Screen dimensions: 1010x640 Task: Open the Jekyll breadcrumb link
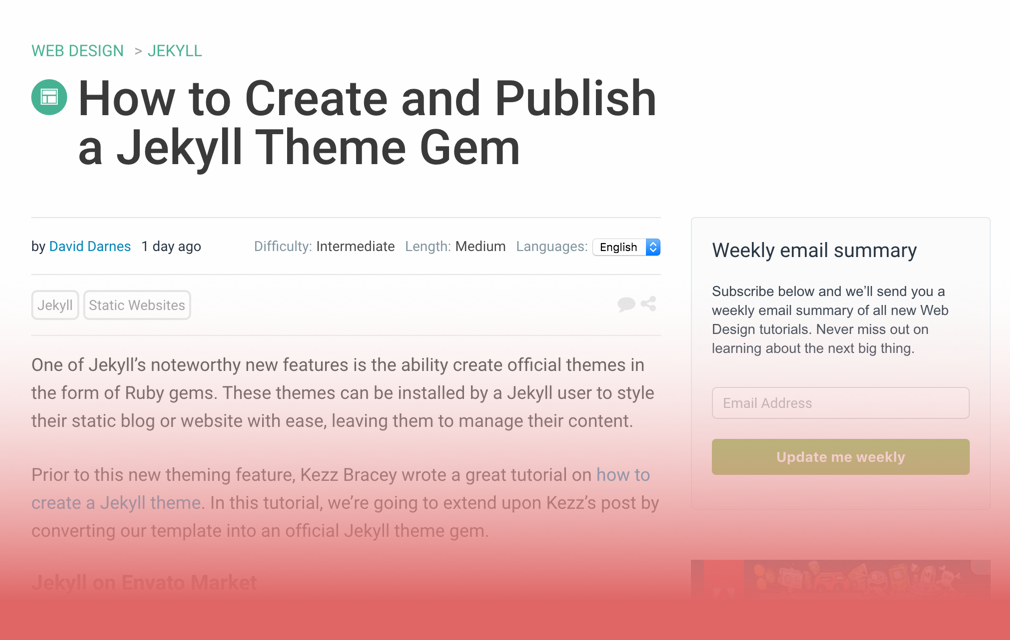[175, 51]
